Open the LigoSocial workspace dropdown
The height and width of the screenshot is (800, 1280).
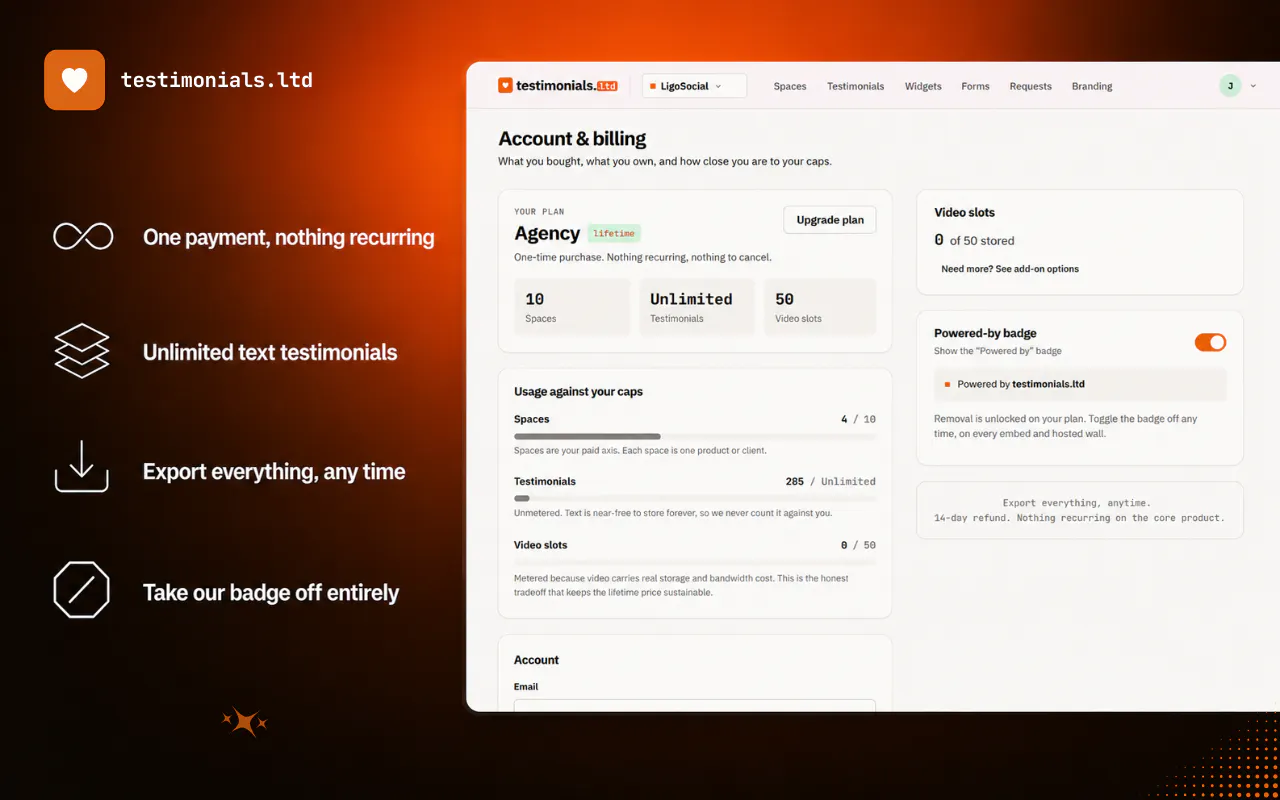694,86
